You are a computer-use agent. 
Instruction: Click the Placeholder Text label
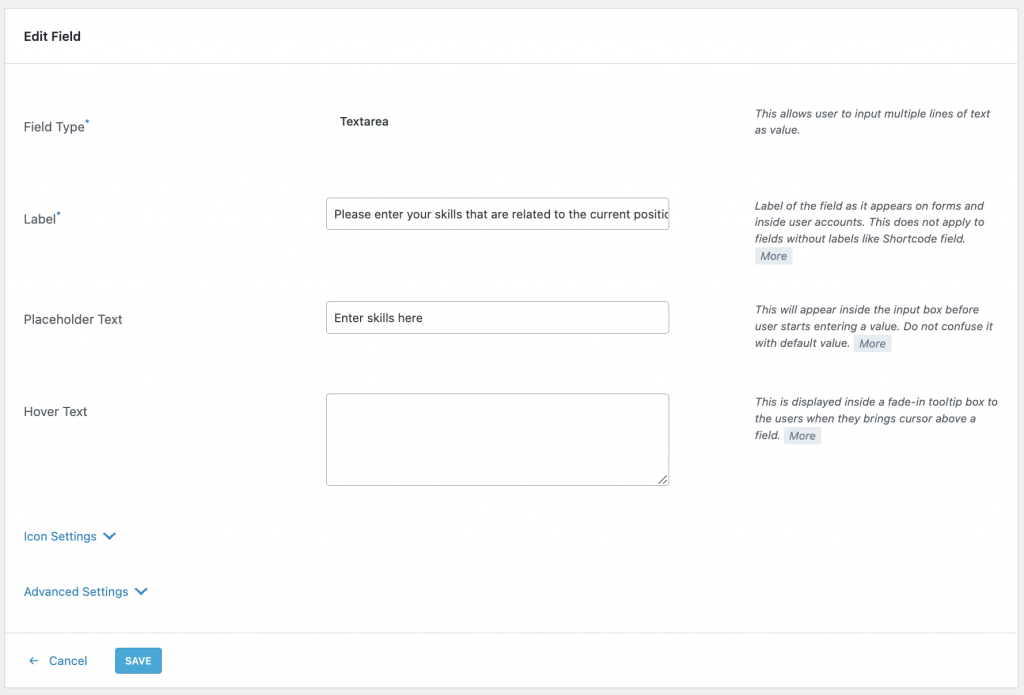coord(72,319)
